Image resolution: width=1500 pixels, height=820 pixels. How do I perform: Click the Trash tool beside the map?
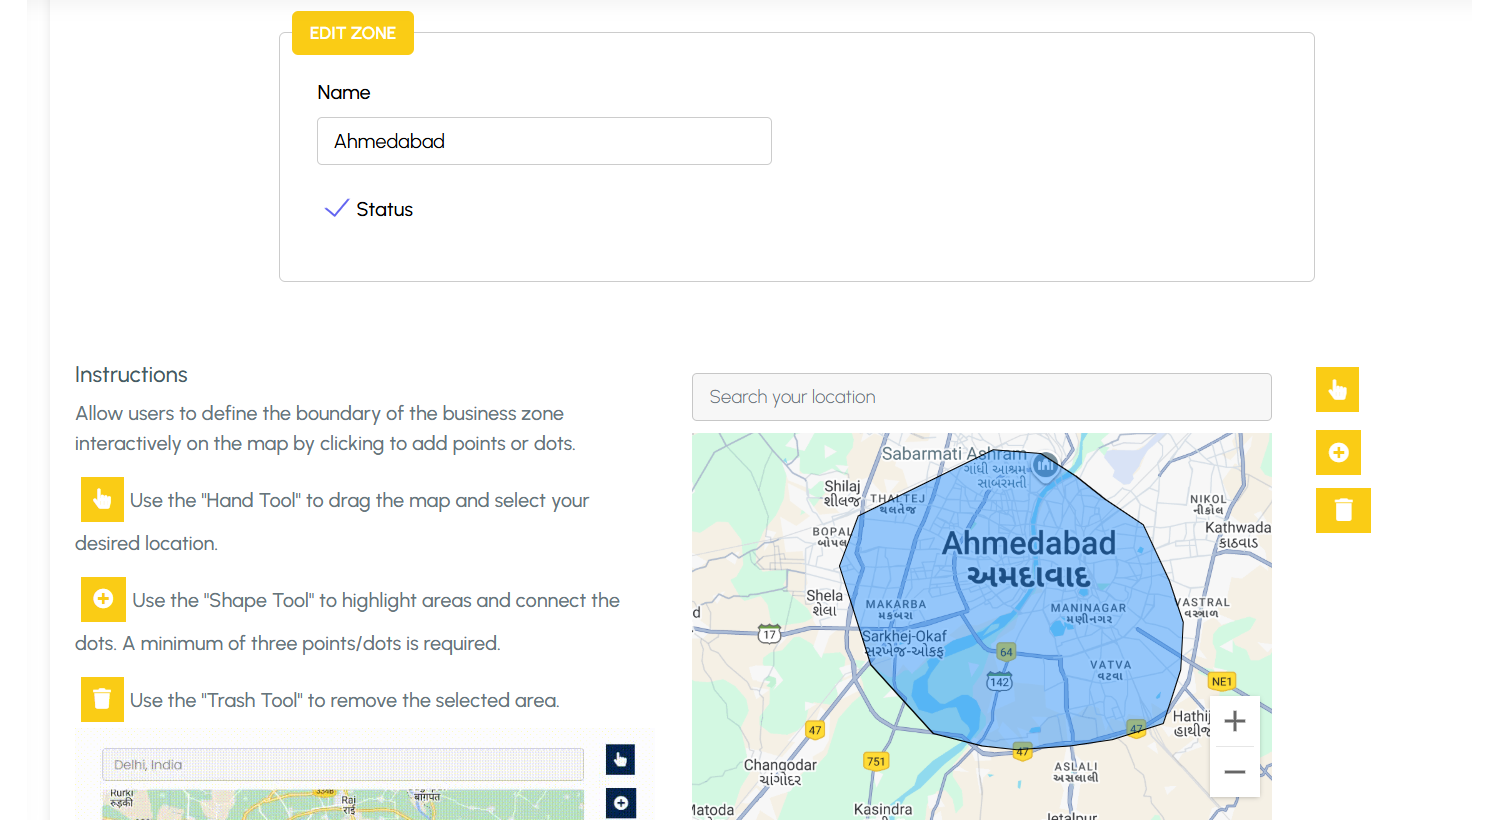click(1343, 510)
